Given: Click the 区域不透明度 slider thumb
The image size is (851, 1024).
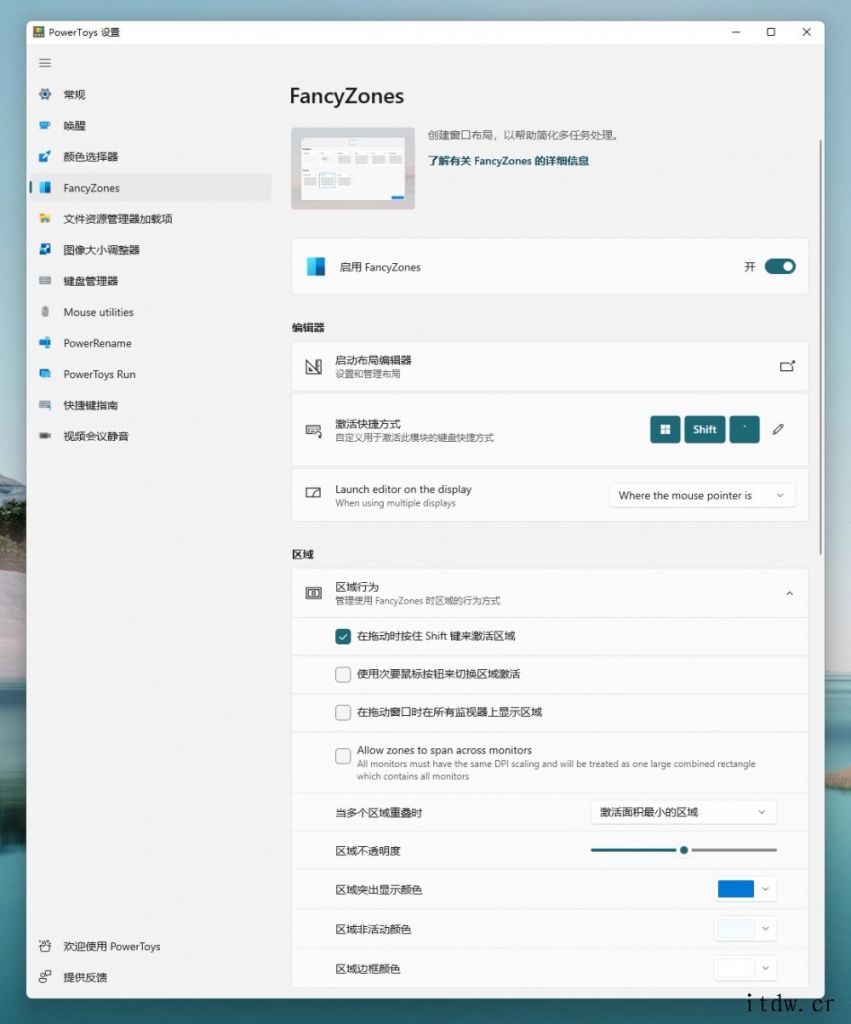Looking at the screenshot, I should 684,850.
